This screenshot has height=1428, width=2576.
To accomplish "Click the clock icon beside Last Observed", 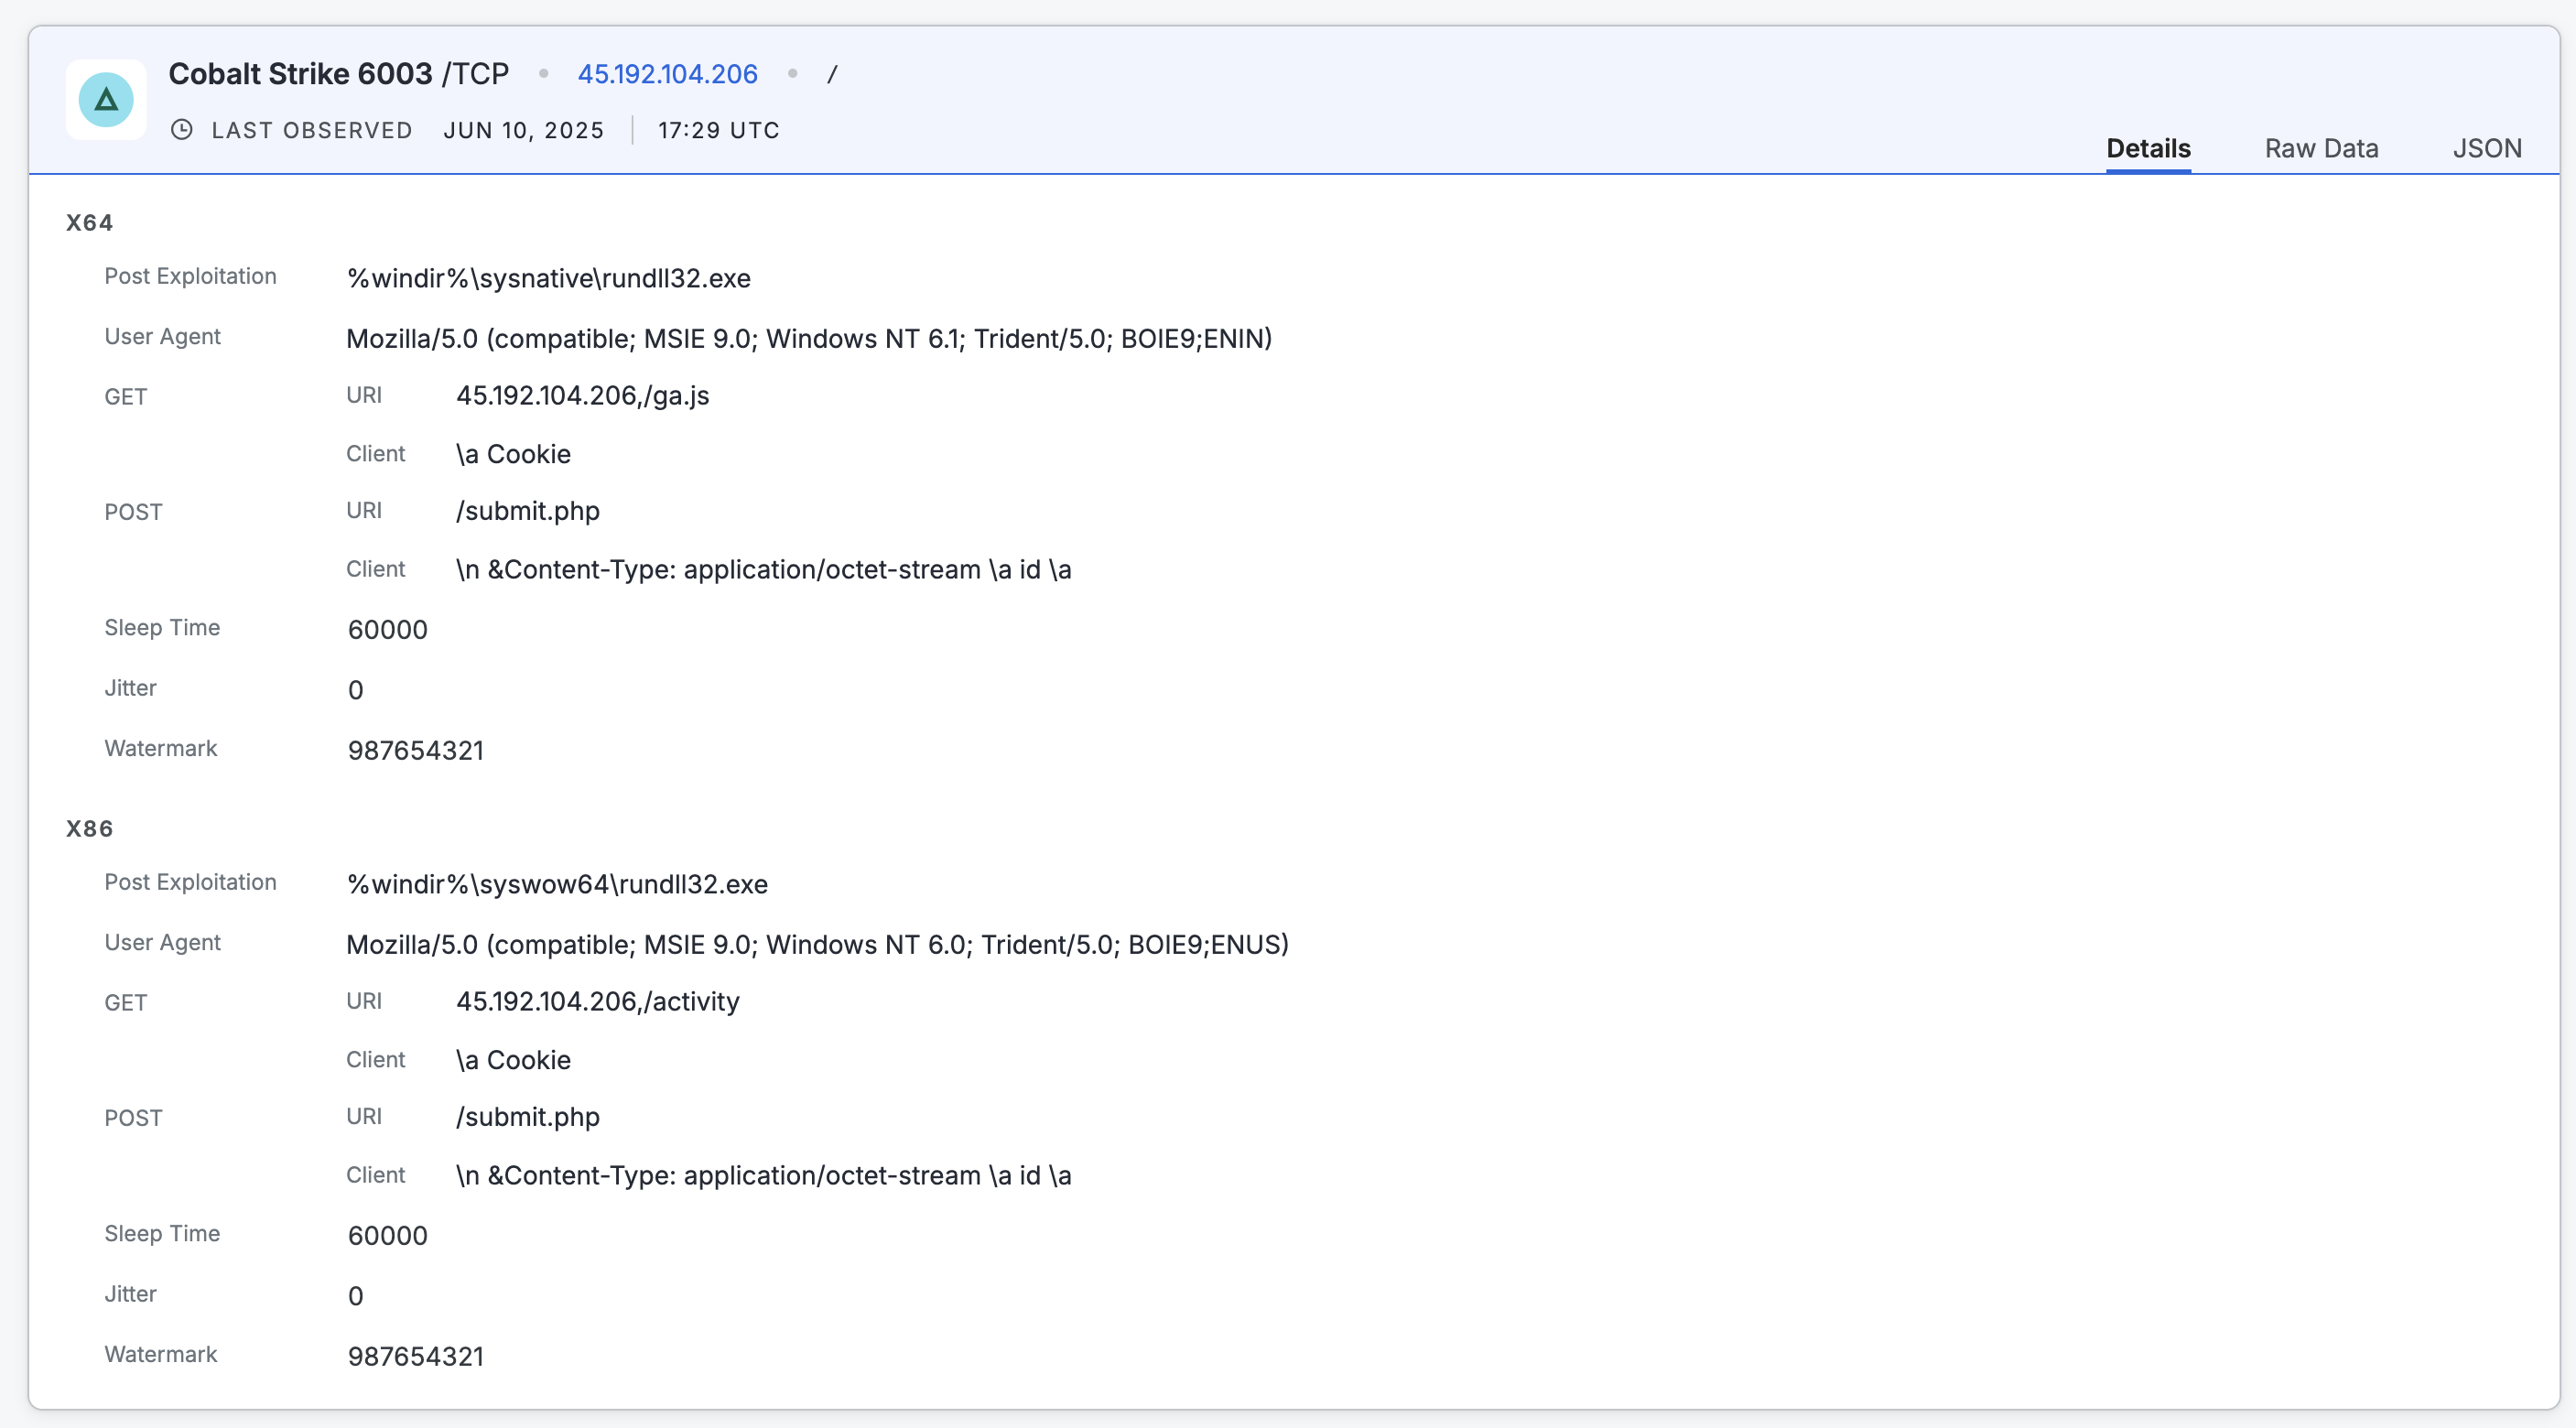I will point(181,130).
